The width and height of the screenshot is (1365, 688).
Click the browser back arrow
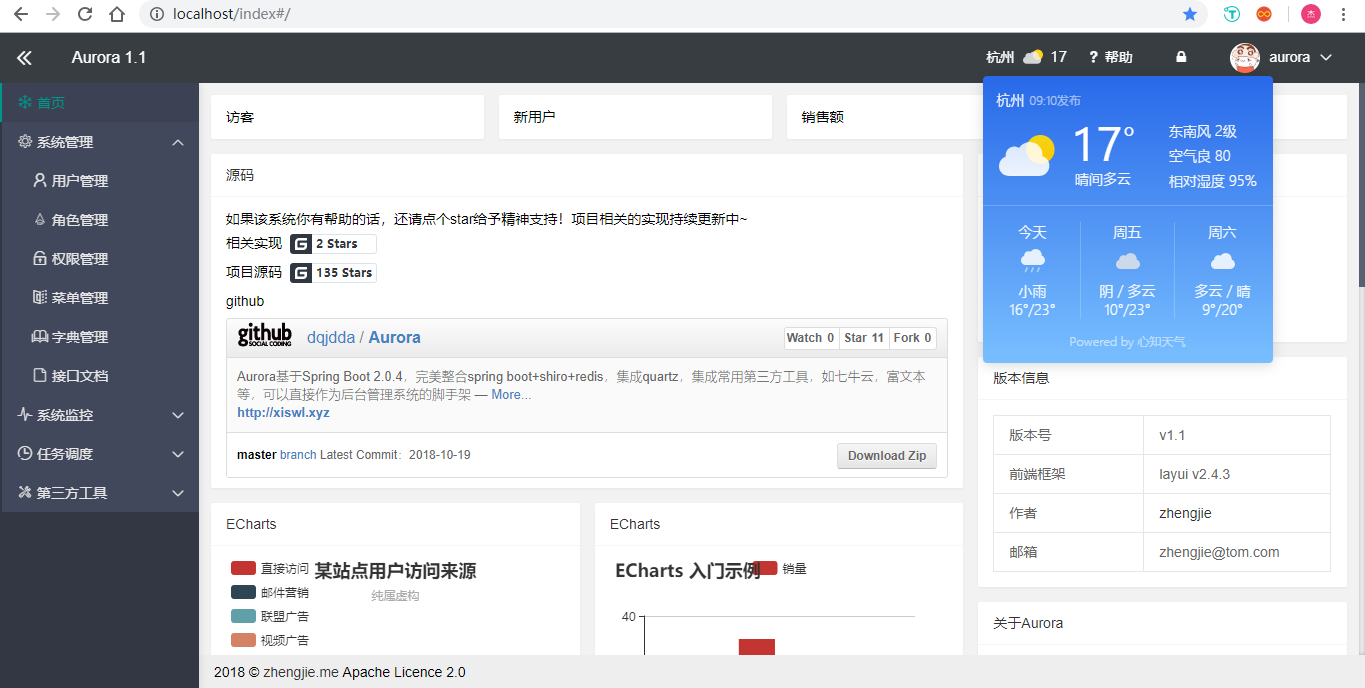pyautogui.click(x=20, y=14)
